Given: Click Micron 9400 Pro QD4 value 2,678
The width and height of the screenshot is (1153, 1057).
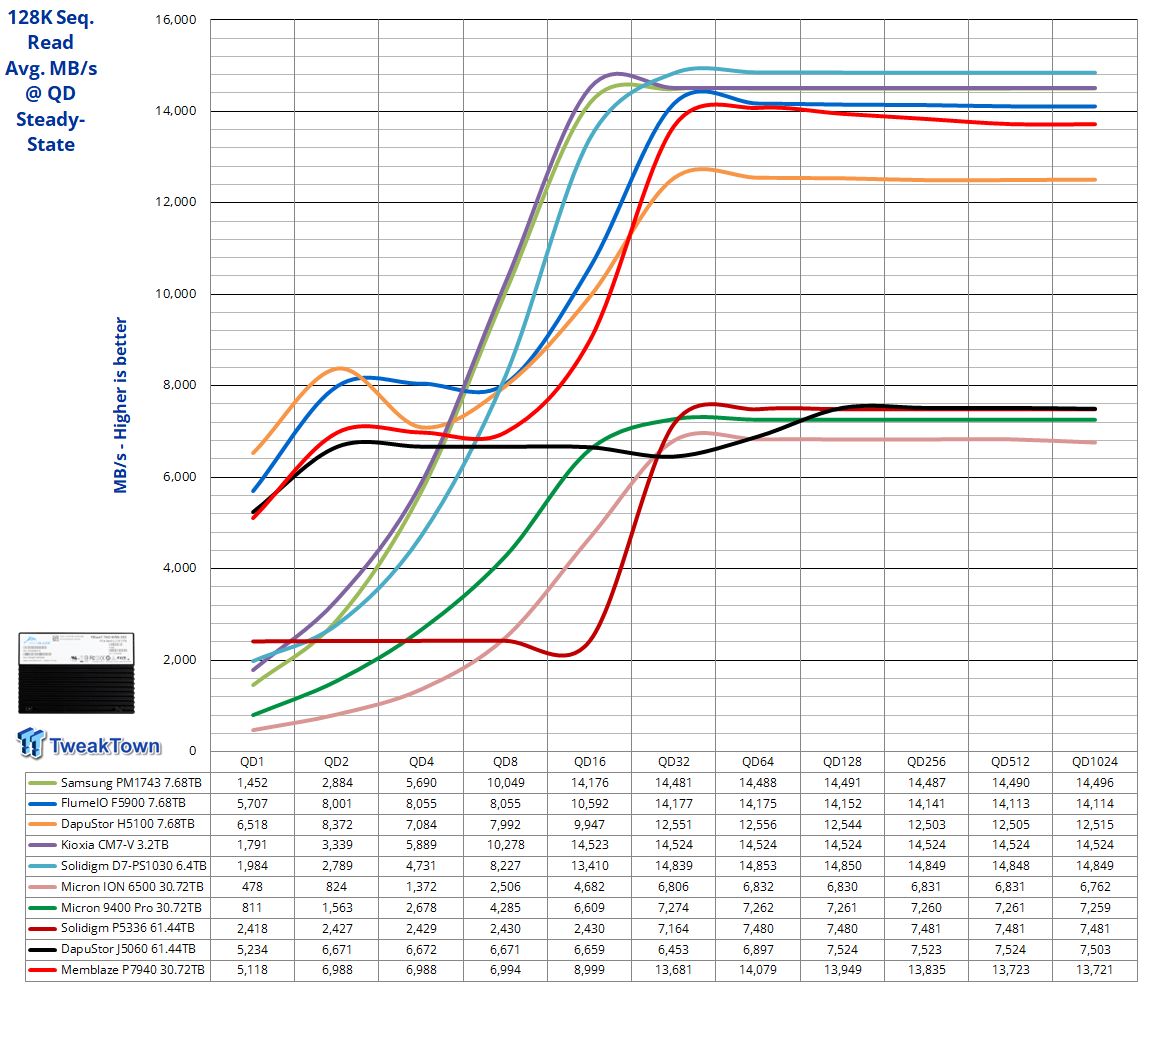Looking at the screenshot, I should [421, 908].
